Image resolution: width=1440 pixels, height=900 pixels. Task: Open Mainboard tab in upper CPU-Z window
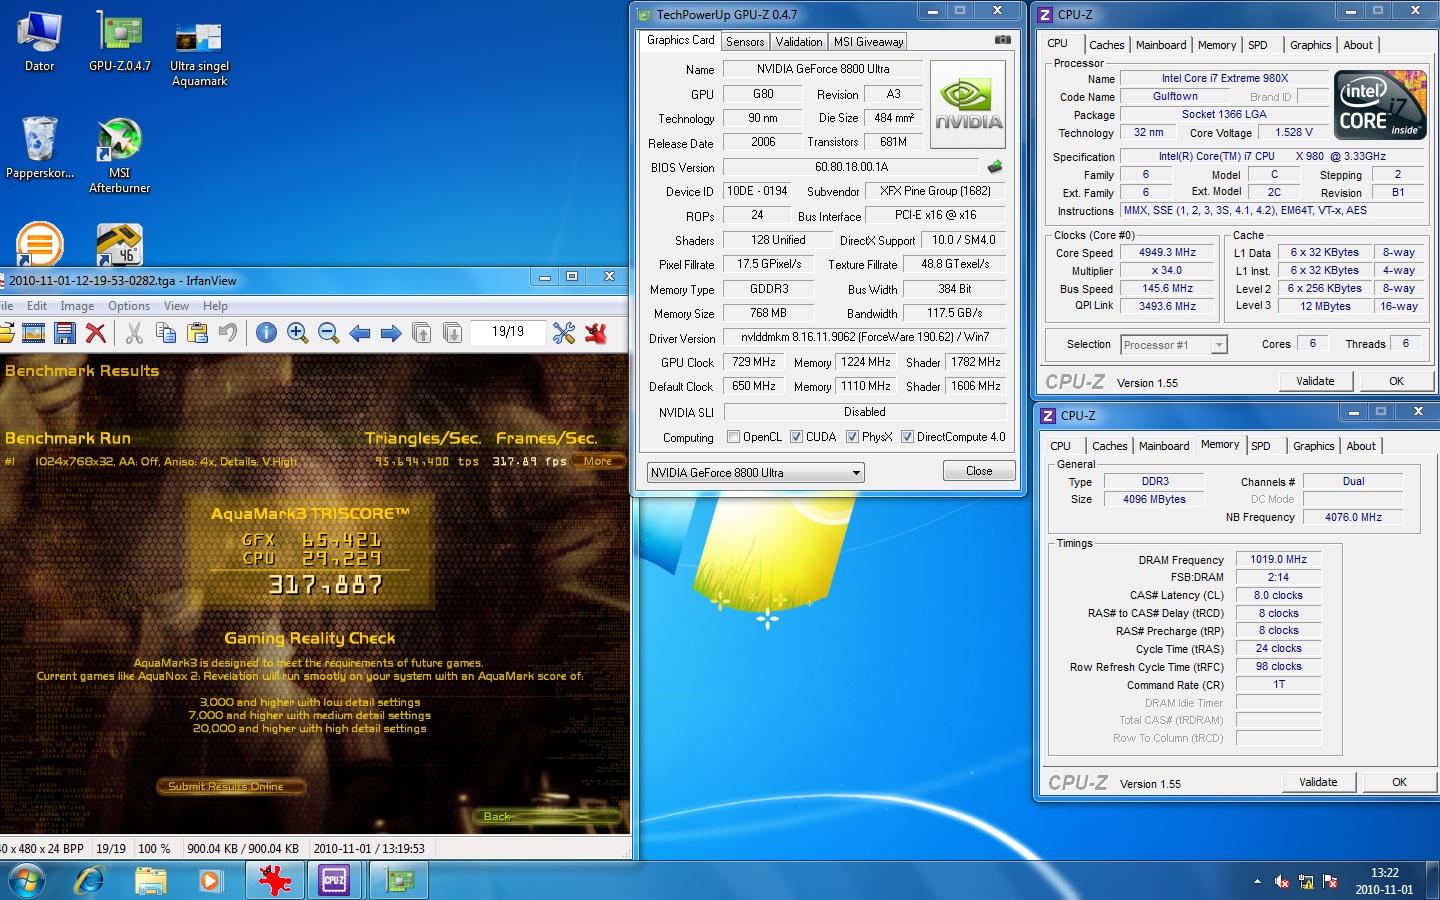click(x=1161, y=45)
